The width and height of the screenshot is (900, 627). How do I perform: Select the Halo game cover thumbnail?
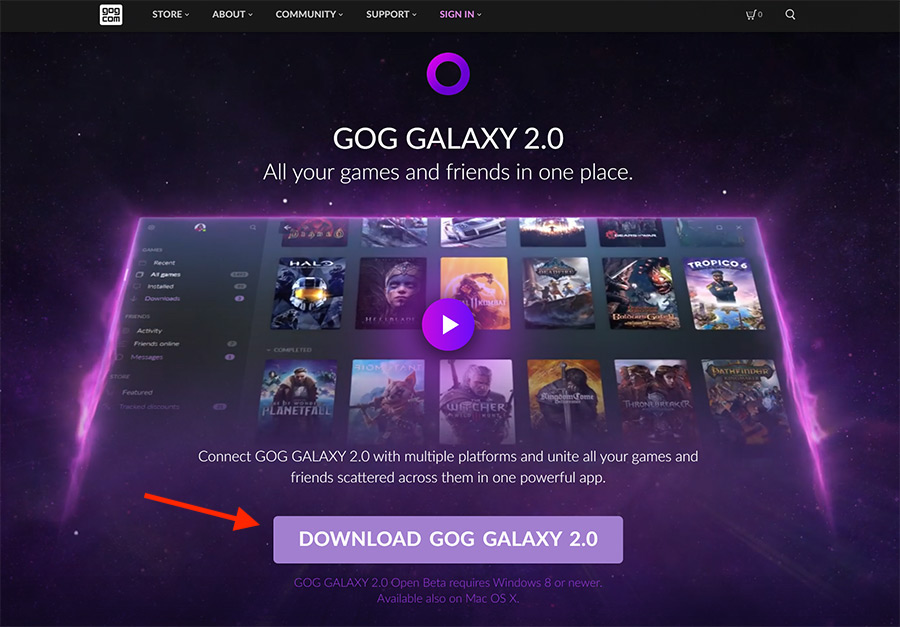309,293
